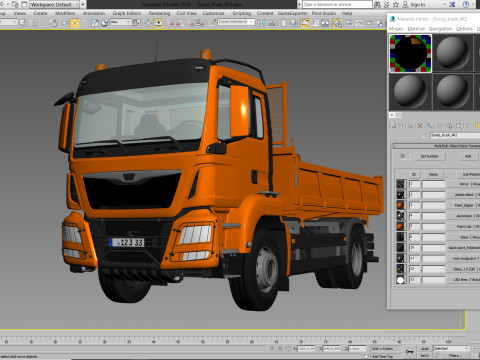The height and width of the screenshot is (360, 480).
Task: Open the Rendering menu
Action: tap(159, 13)
